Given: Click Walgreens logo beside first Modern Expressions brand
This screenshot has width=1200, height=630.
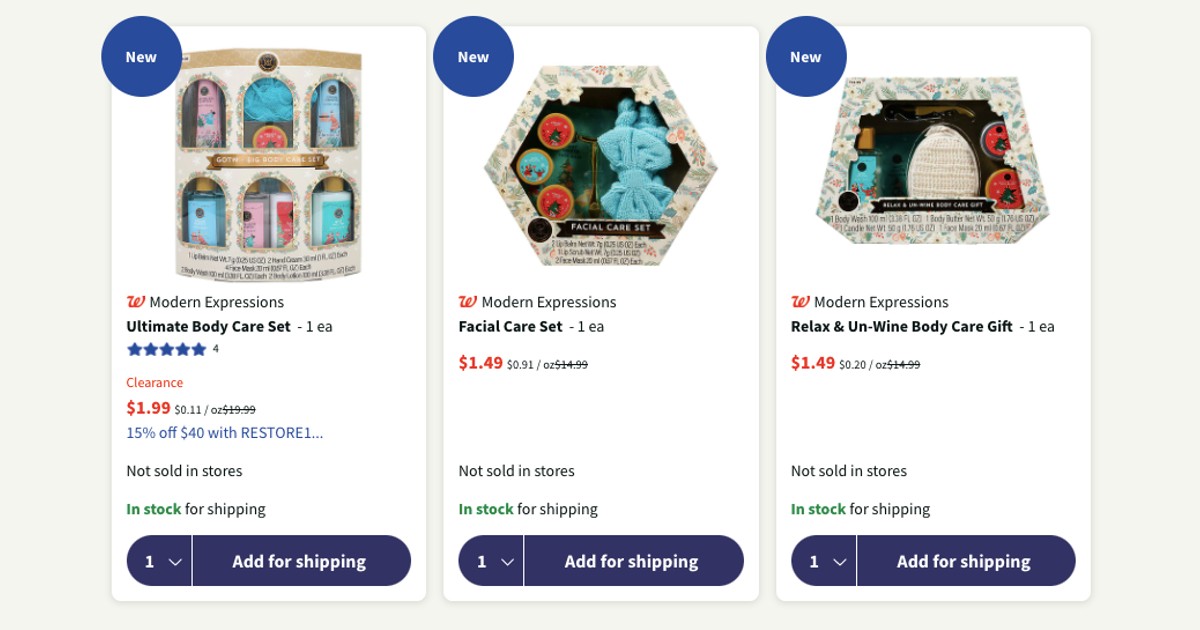Looking at the screenshot, I should point(135,302).
